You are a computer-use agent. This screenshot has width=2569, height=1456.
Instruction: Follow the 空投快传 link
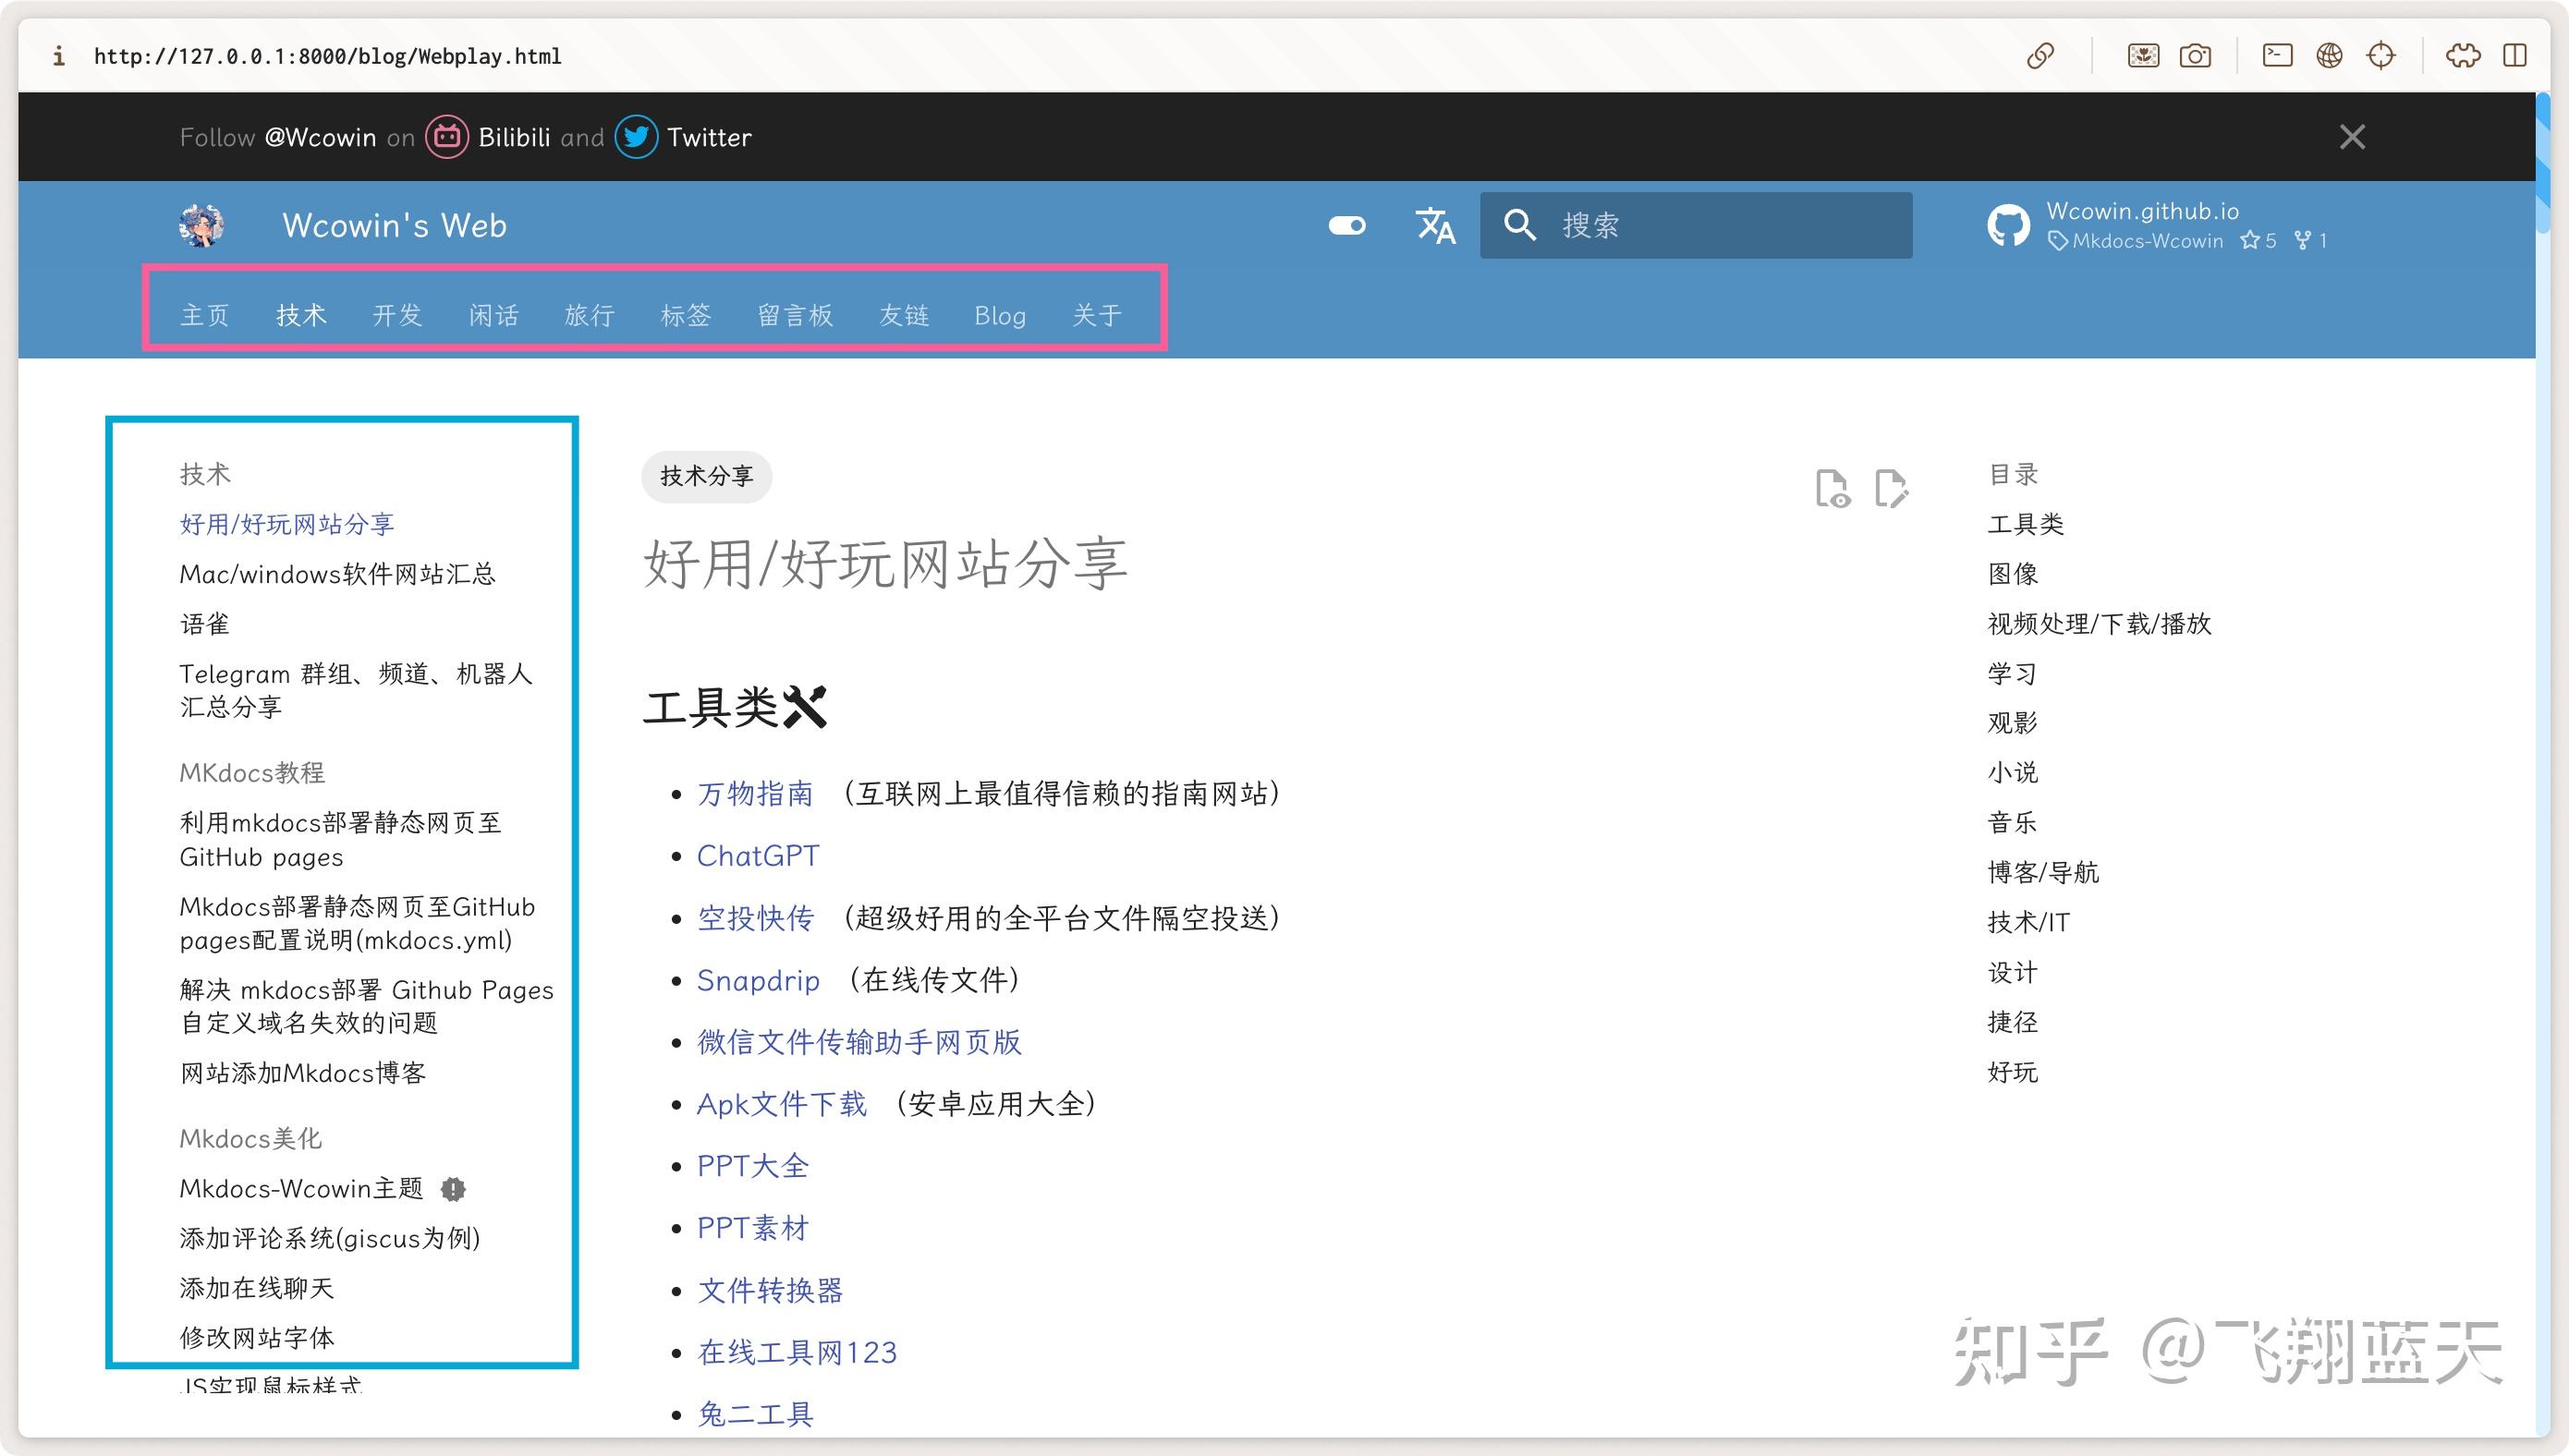(755, 918)
